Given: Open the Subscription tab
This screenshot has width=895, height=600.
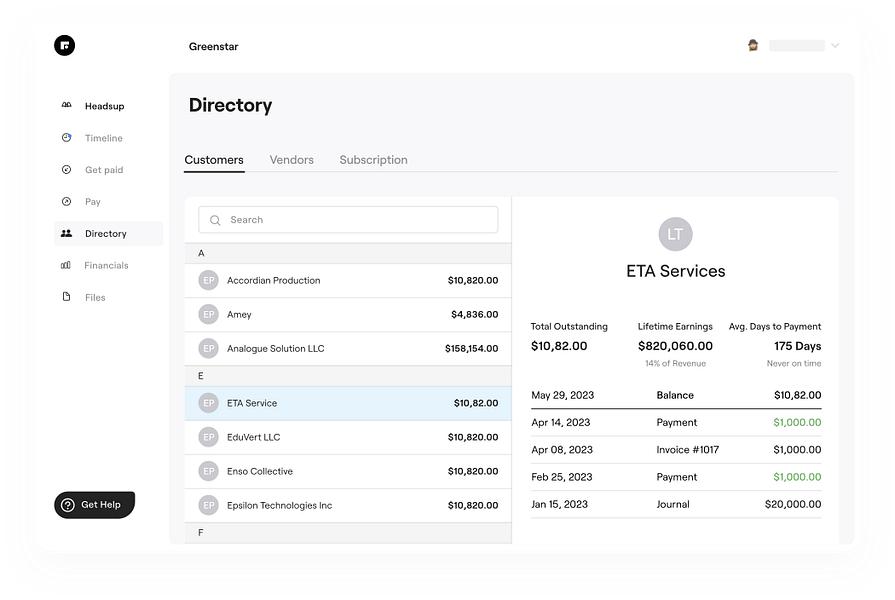Looking at the screenshot, I should [x=373, y=160].
